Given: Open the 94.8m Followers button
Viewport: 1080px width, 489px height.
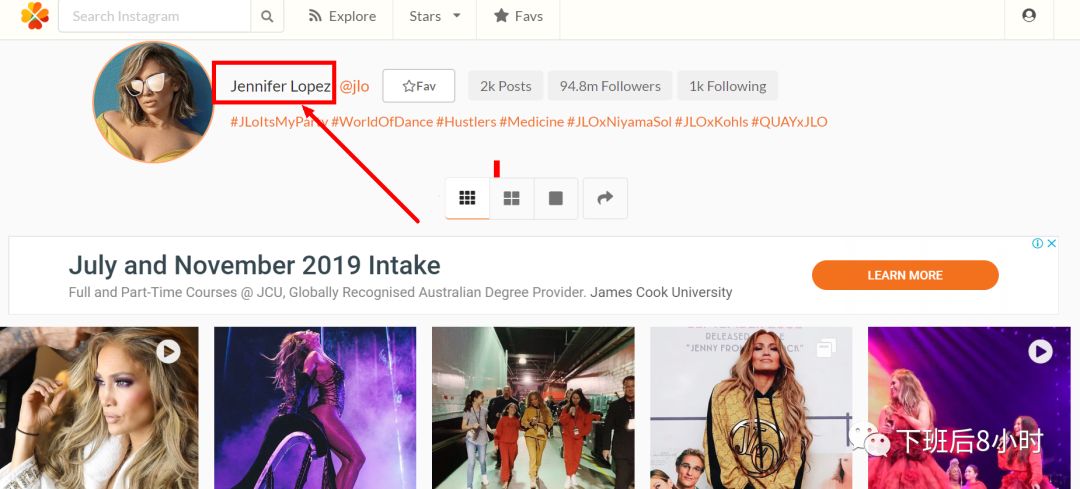Looking at the screenshot, I should (610, 86).
